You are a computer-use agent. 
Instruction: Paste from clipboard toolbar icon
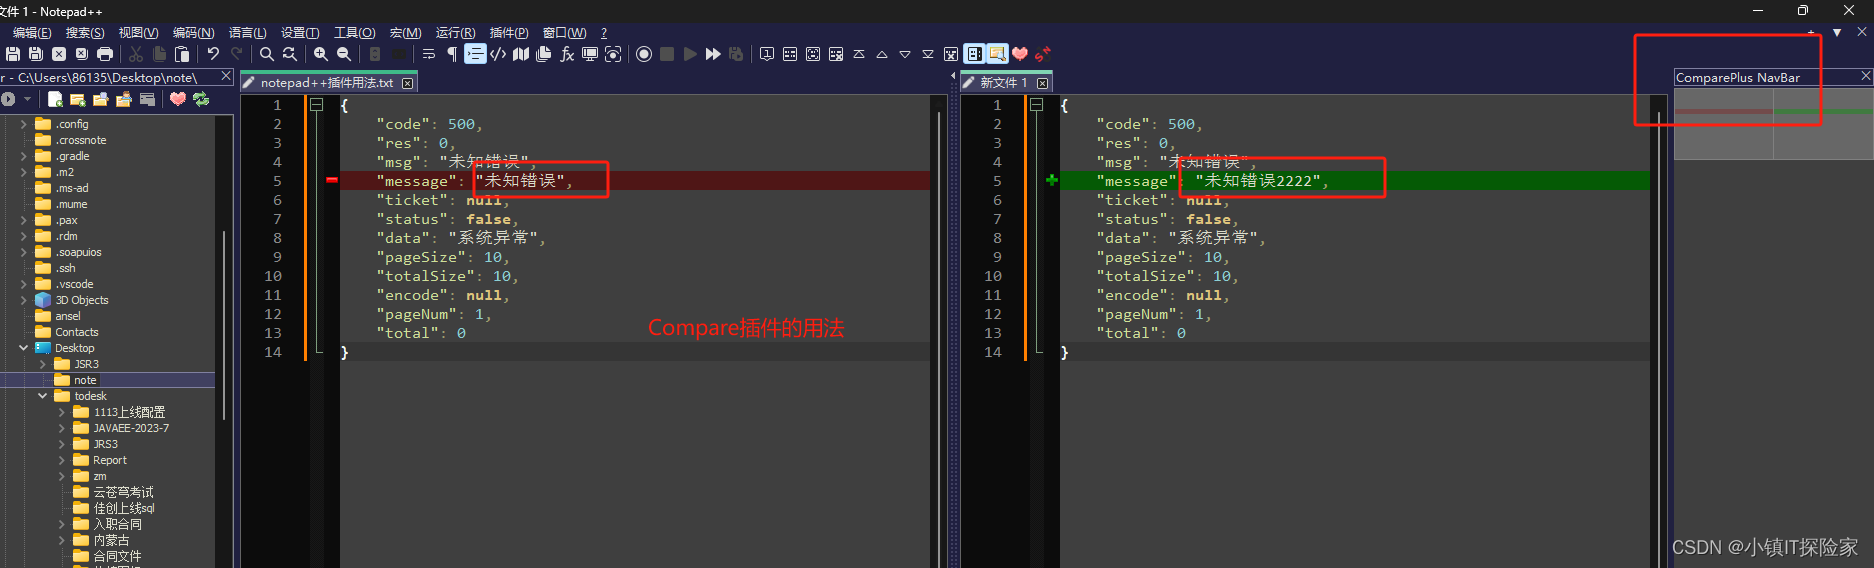click(x=182, y=54)
